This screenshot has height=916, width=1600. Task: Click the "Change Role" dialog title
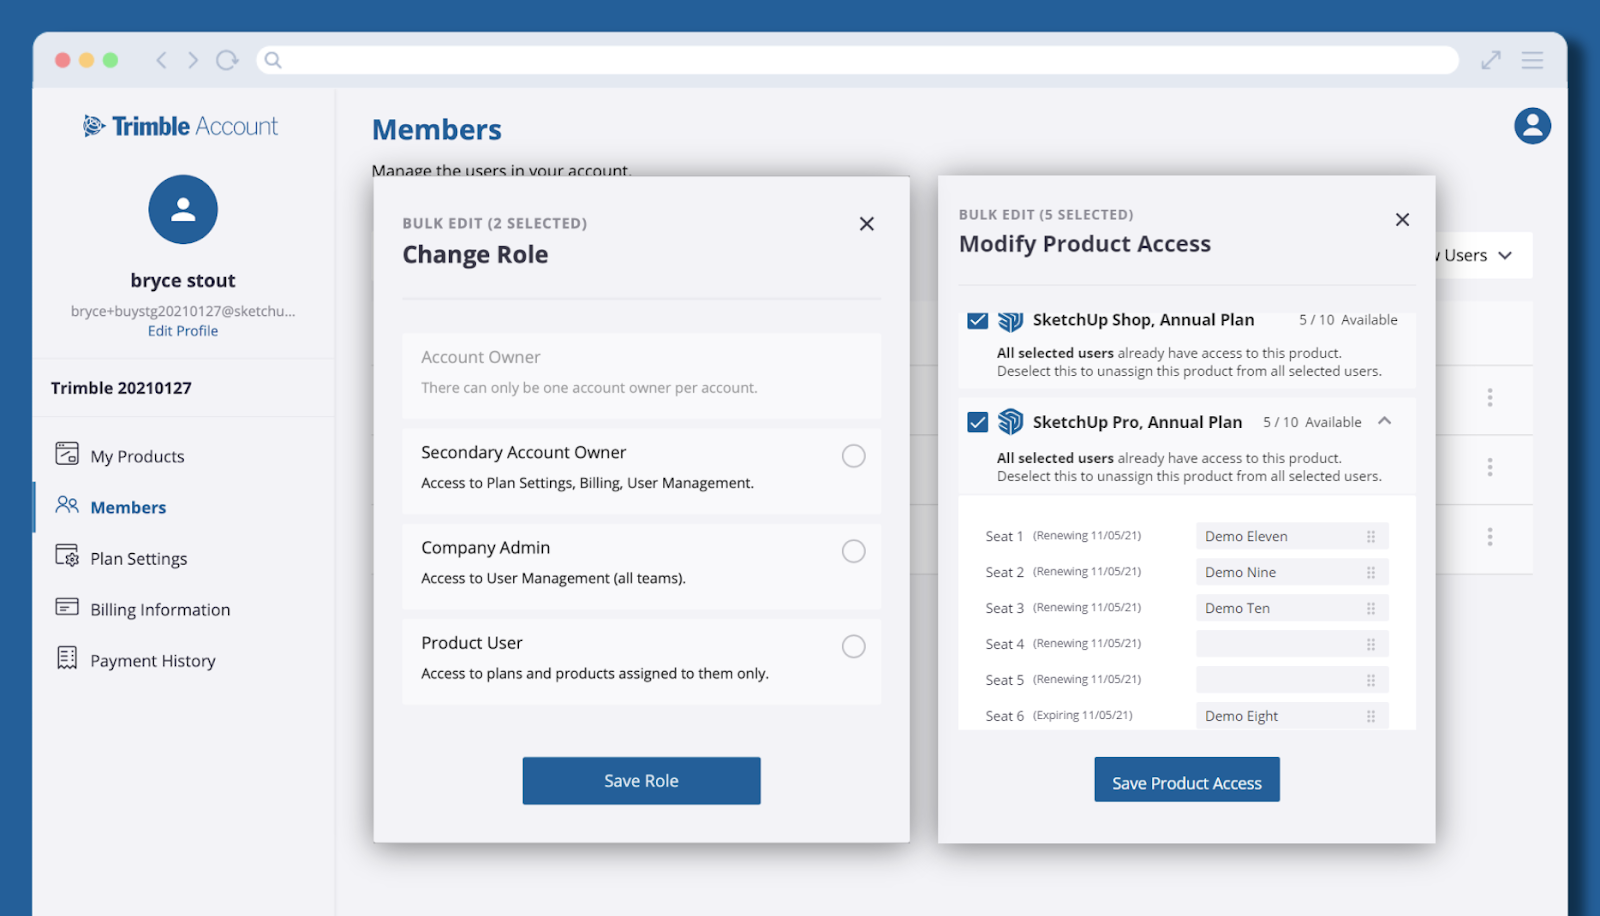pos(475,255)
